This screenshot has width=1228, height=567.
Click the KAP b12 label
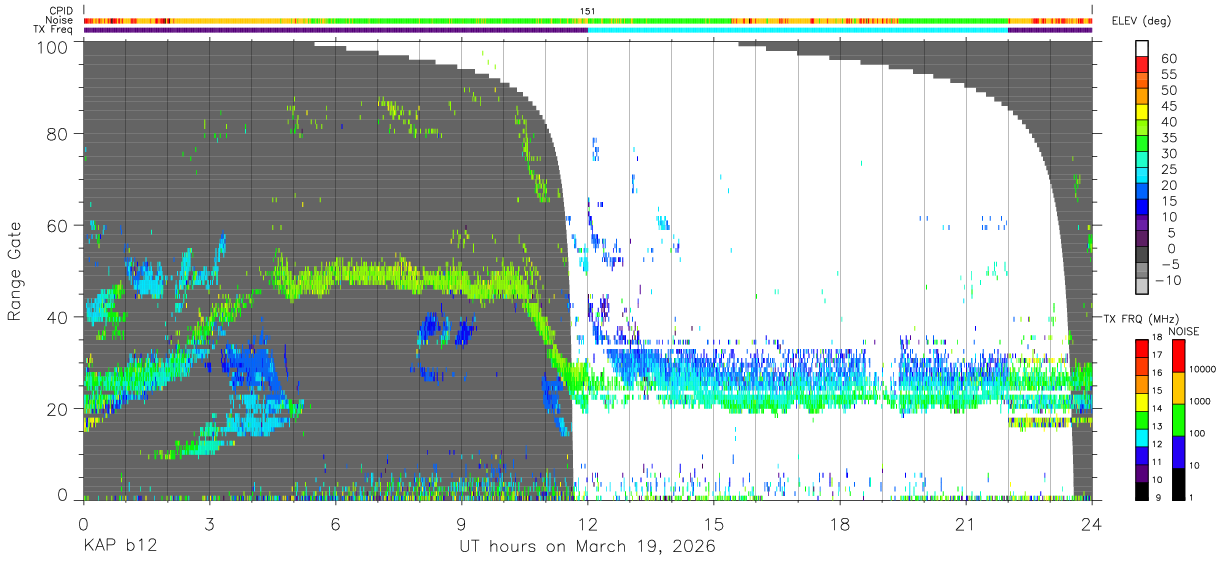point(120,547)
